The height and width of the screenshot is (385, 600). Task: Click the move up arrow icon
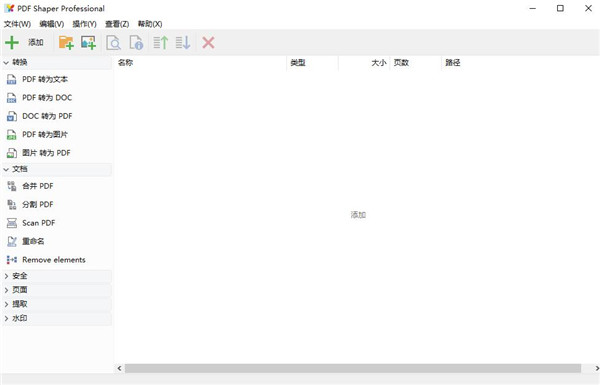(161, 42)
